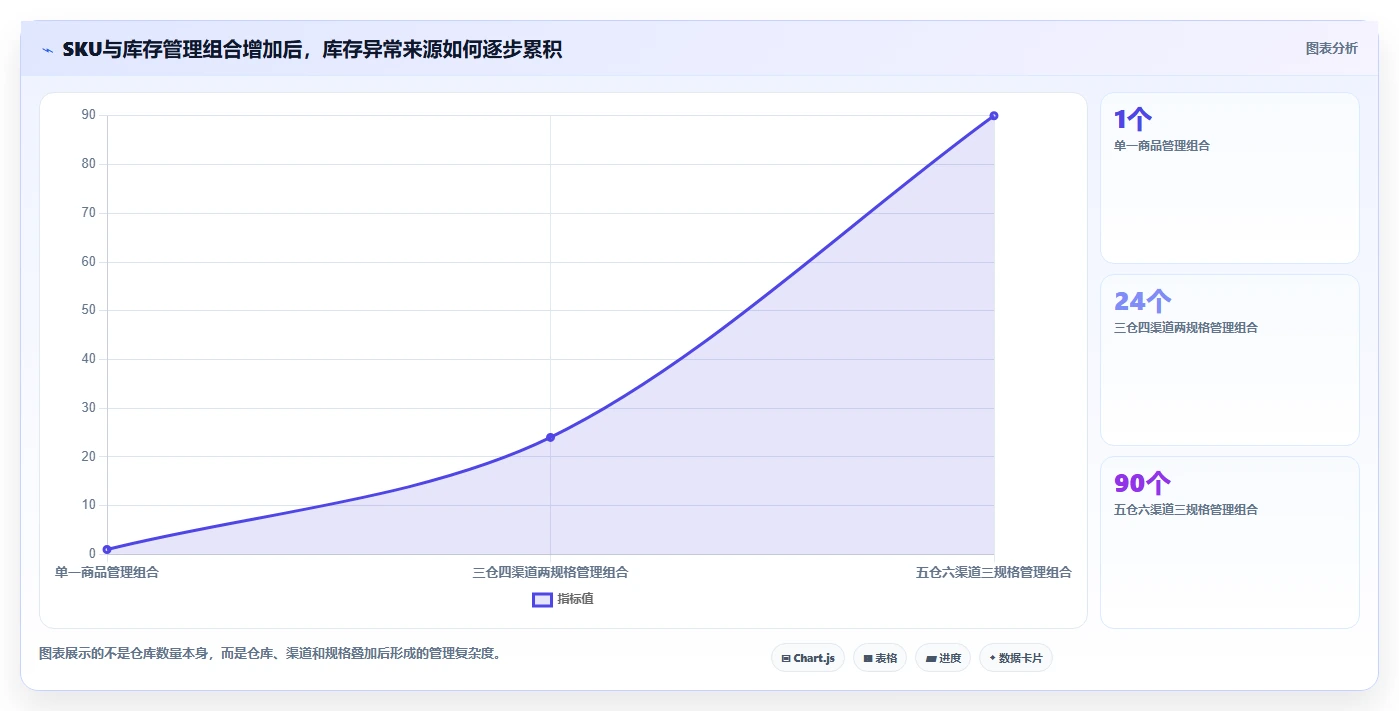This screenshot has height=711, width=1399.
Task: Click the footnote about 管理复杂度
Action: click(269, 654)
